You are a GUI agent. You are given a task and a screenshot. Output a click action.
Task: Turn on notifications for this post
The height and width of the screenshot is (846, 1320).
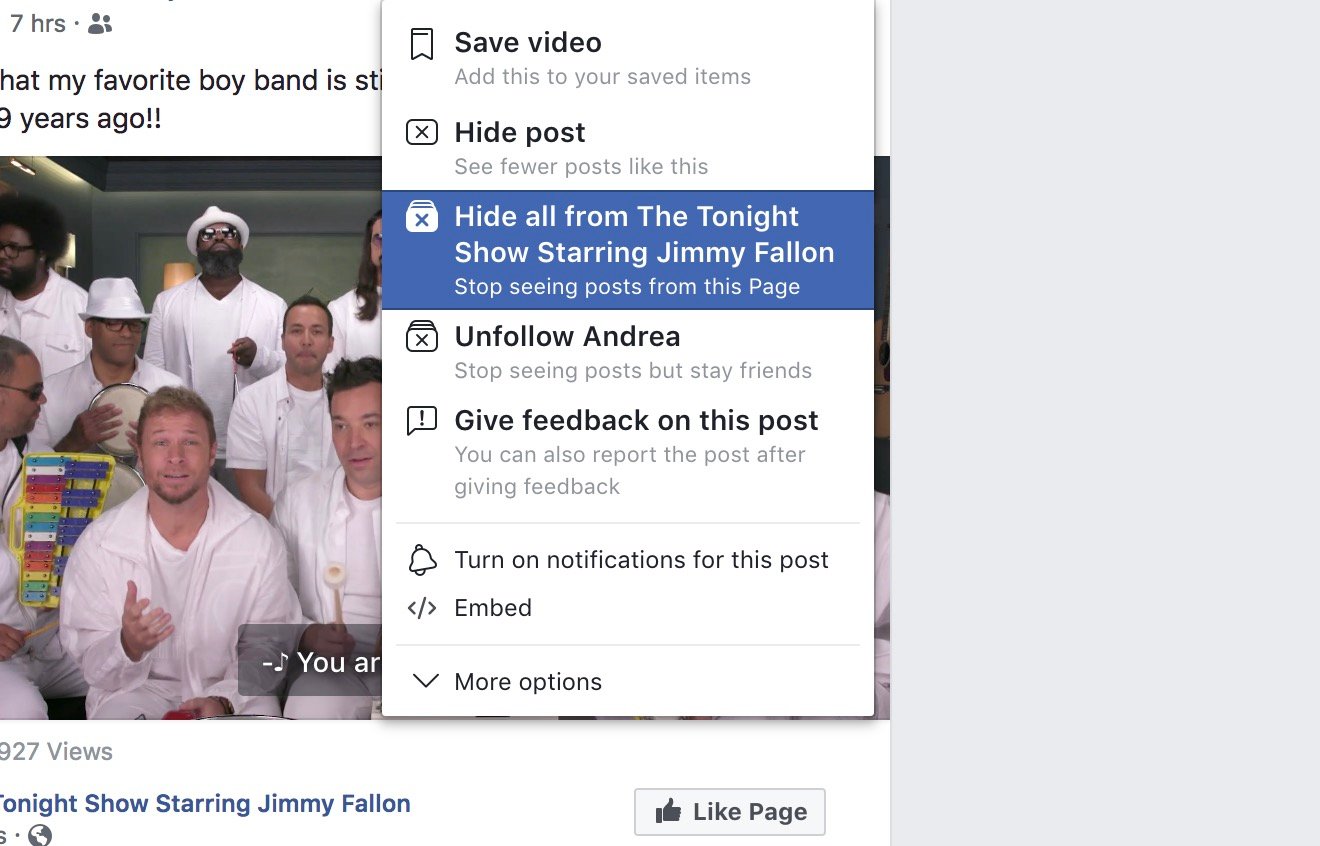click(641, 560)
